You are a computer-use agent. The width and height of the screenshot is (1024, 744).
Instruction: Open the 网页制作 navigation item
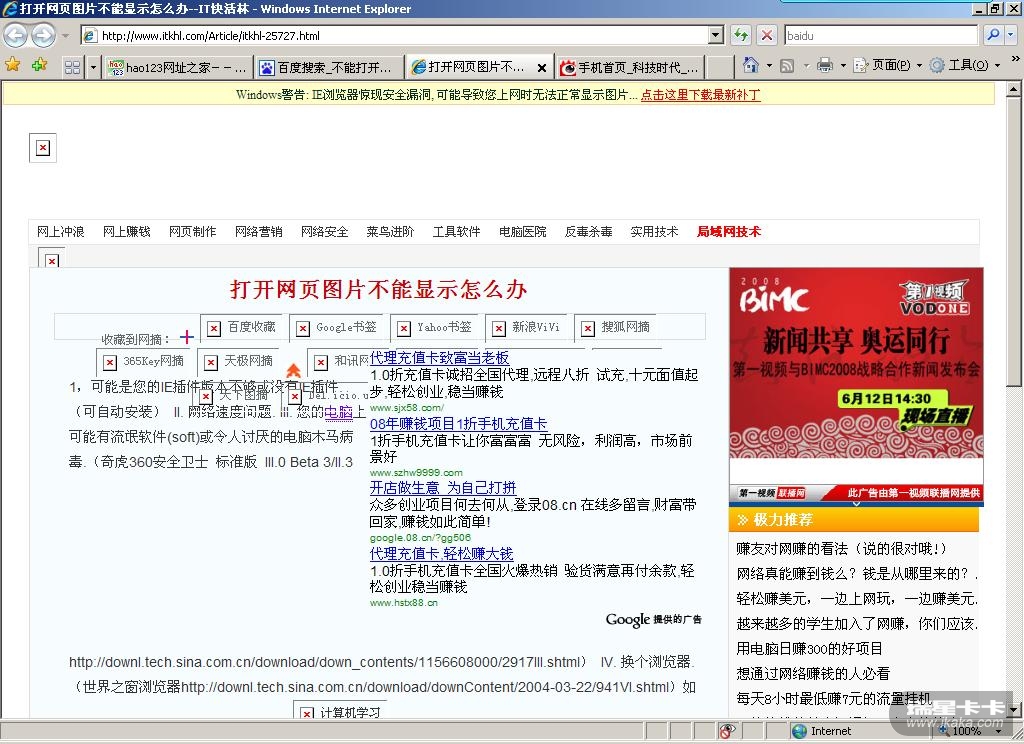pos(193,232)
